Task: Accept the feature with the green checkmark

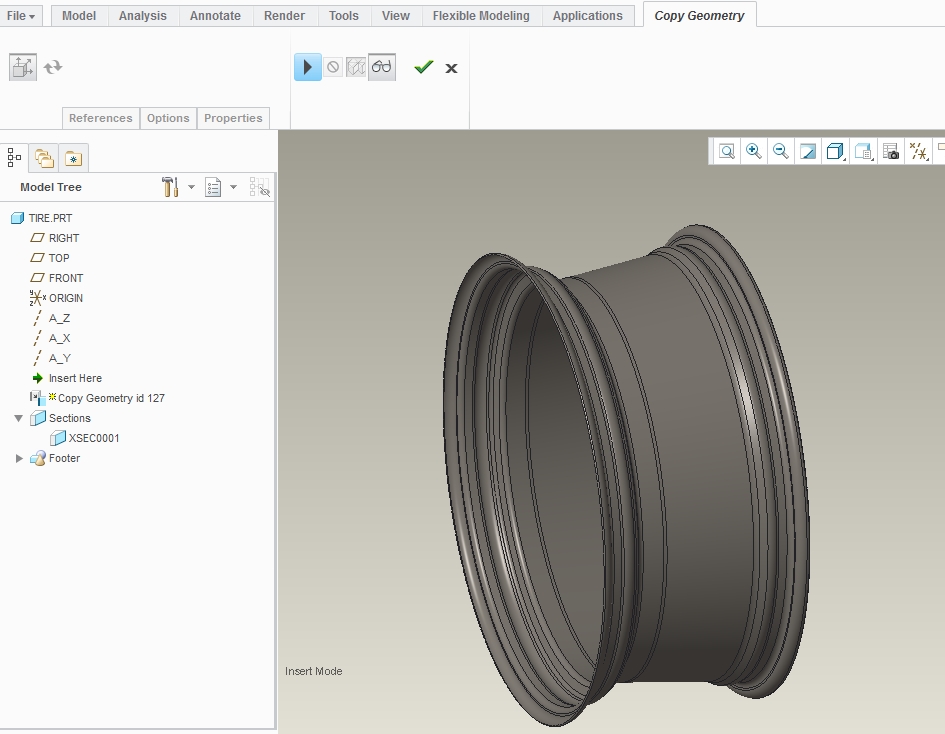Action: [x=424, y=67]
